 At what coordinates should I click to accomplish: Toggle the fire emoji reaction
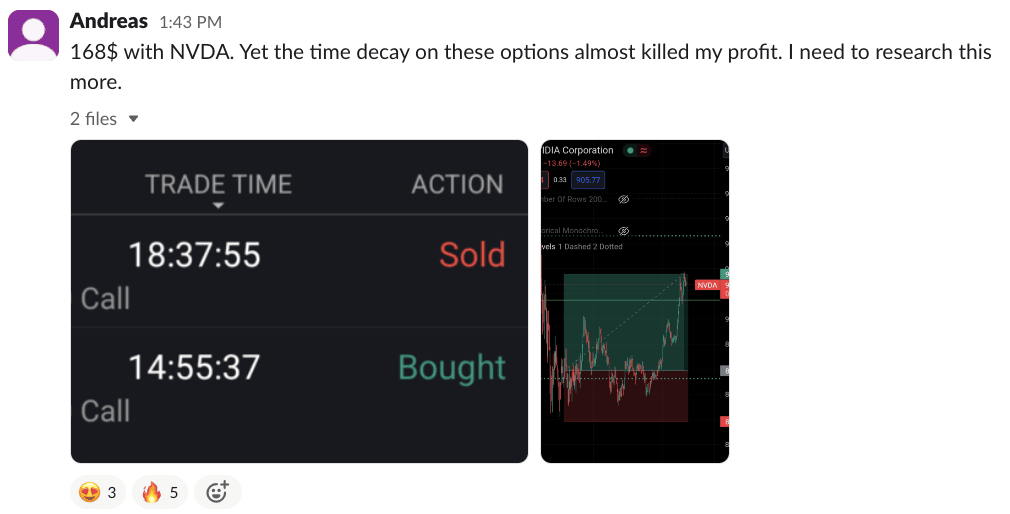coord(160,492)
